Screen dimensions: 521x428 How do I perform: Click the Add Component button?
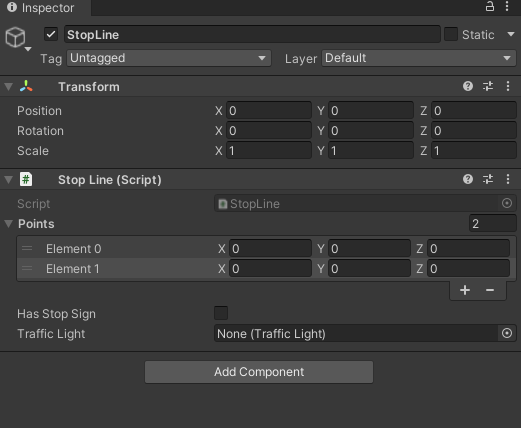(x=259, y=372)
